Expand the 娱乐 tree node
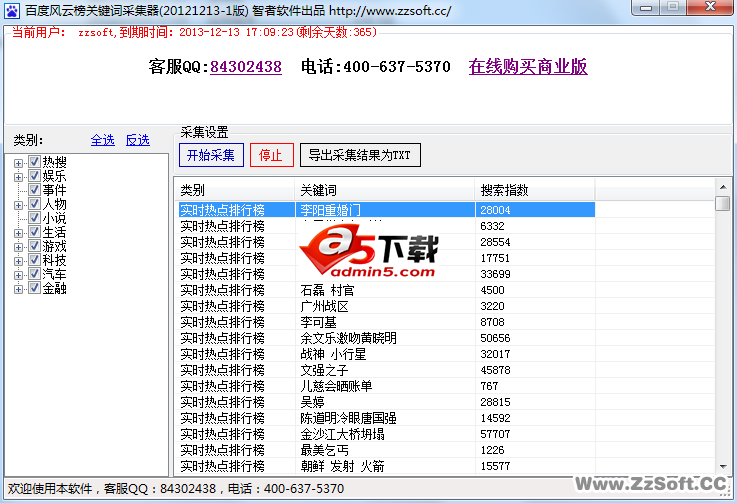The height and width of the screenshot is (503, 737). [x=18, y=177]
